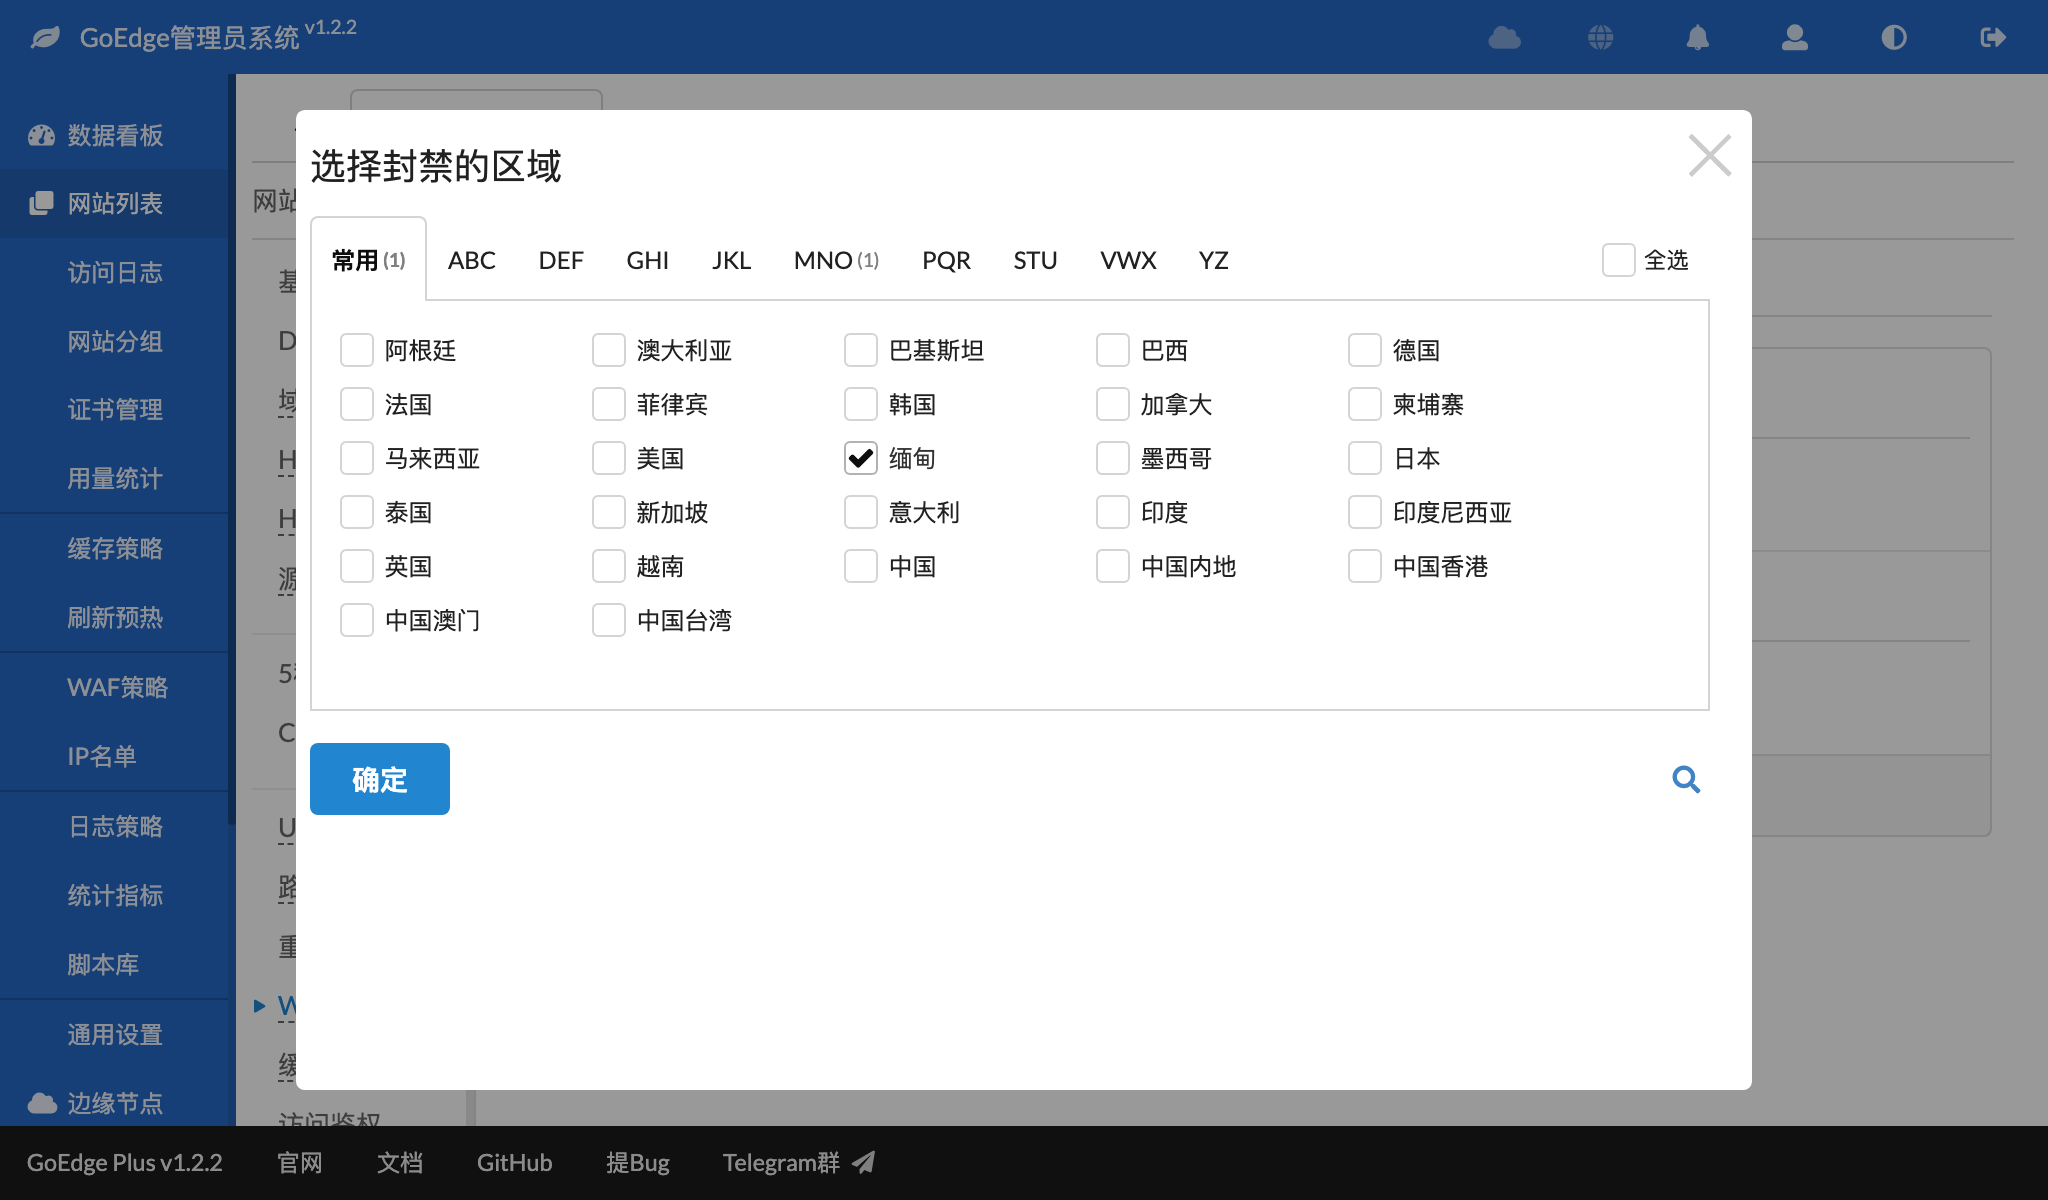Open 通用设置 in the sidebar
2048x1200 pixels.
[x=115, y=1035]
